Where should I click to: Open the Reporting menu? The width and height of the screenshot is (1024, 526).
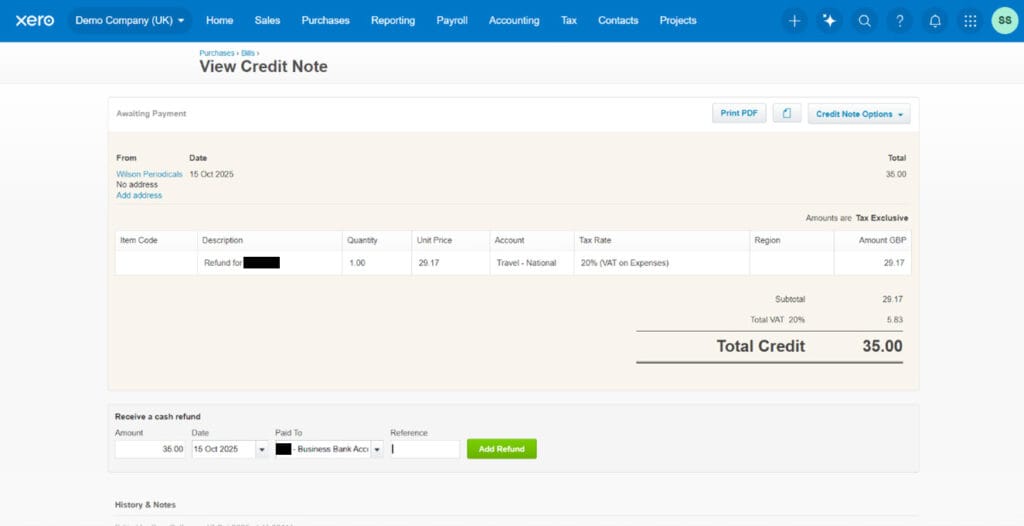coord(392,20)
